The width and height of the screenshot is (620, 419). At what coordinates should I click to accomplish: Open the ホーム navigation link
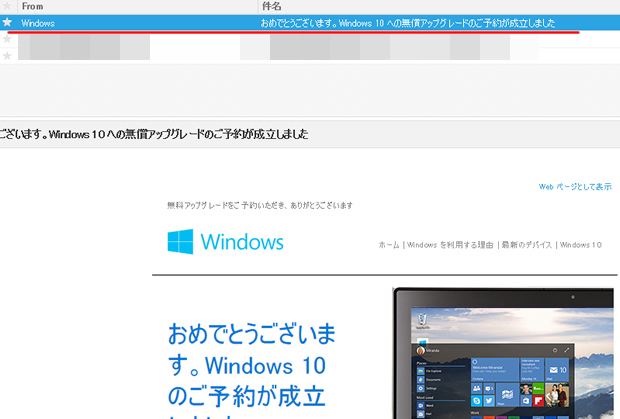coord(389,245)
